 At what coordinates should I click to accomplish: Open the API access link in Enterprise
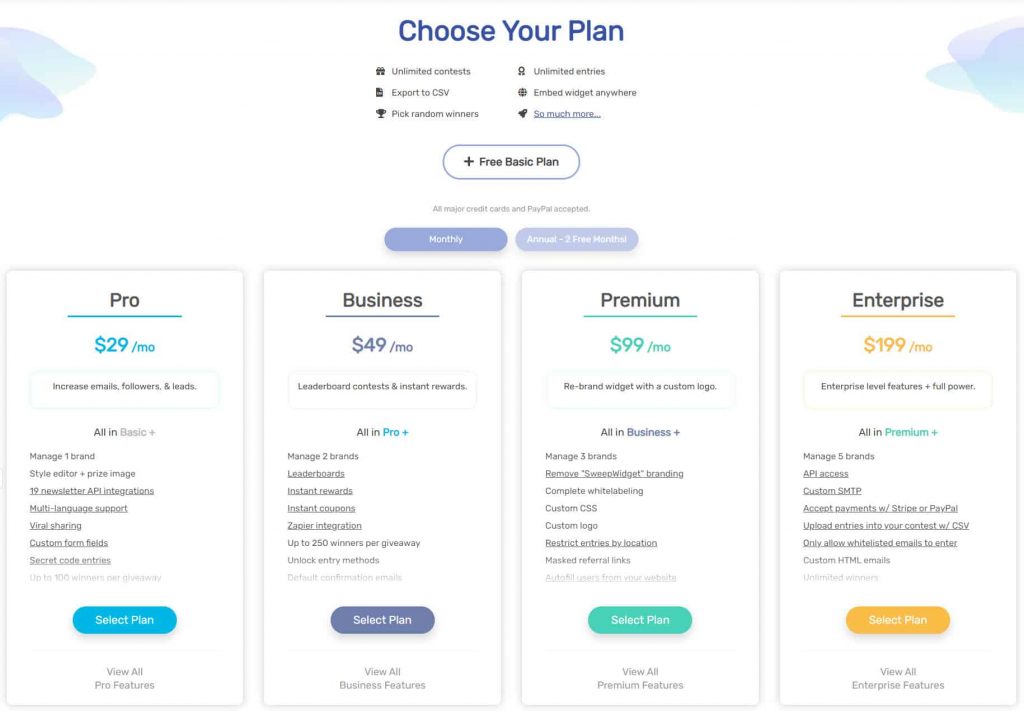tap(826, 474)
